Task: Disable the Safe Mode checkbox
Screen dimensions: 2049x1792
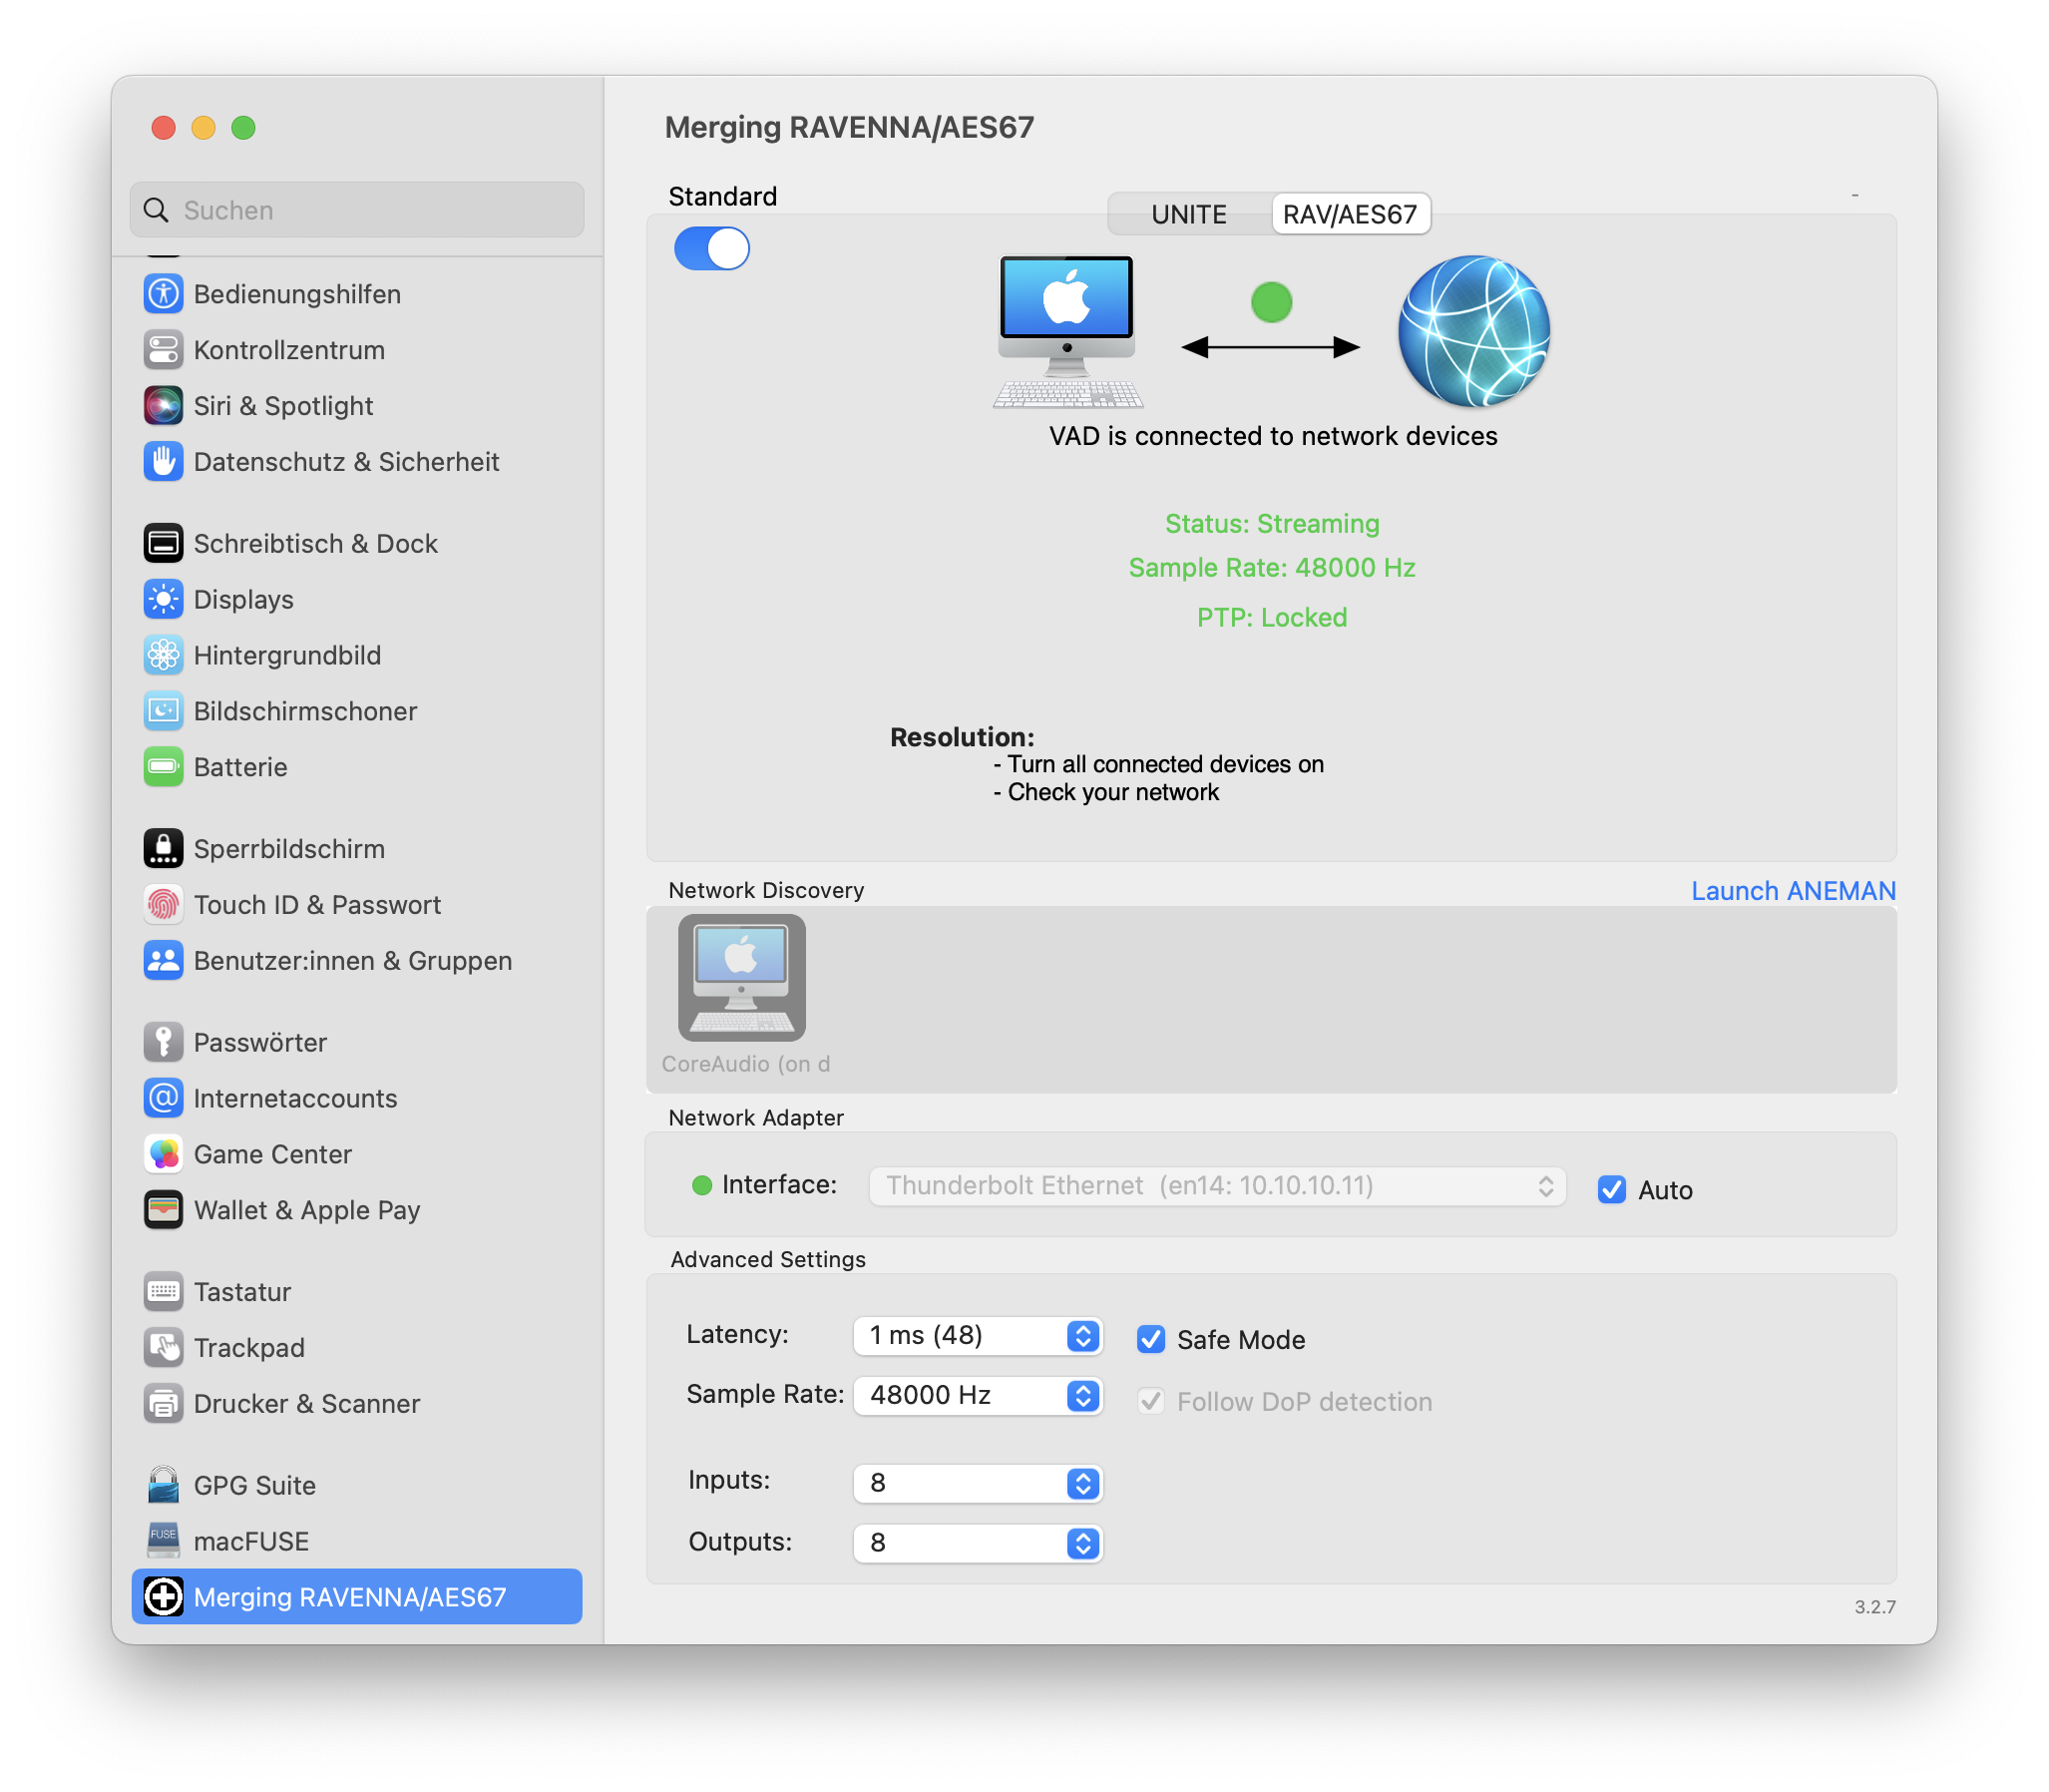Action: (1151, 1340)
